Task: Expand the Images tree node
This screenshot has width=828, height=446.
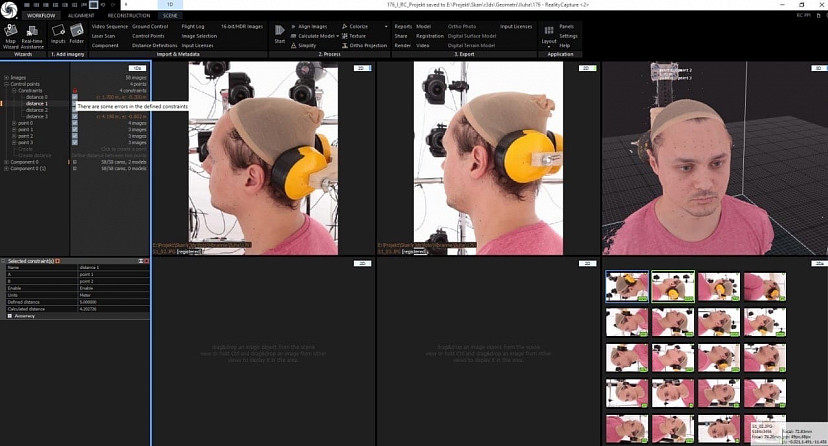Action: click(x=6, y=78)
